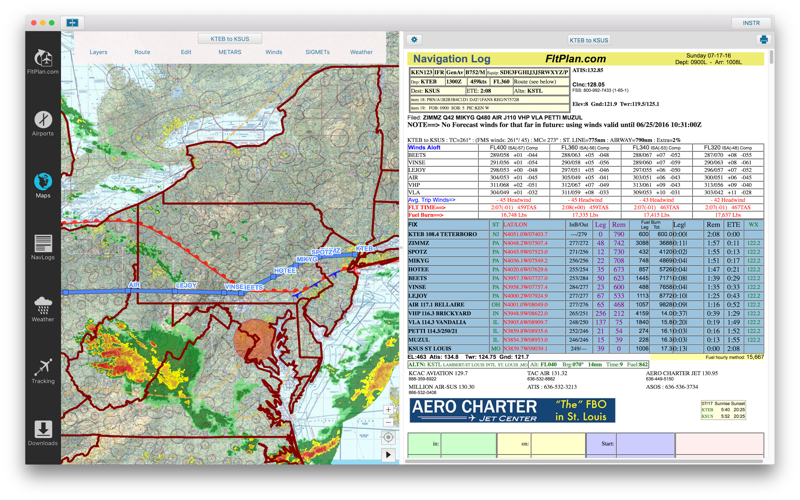Click the Winds Aloft link
The height and width of the screenshot is (500, 800).
424,147
